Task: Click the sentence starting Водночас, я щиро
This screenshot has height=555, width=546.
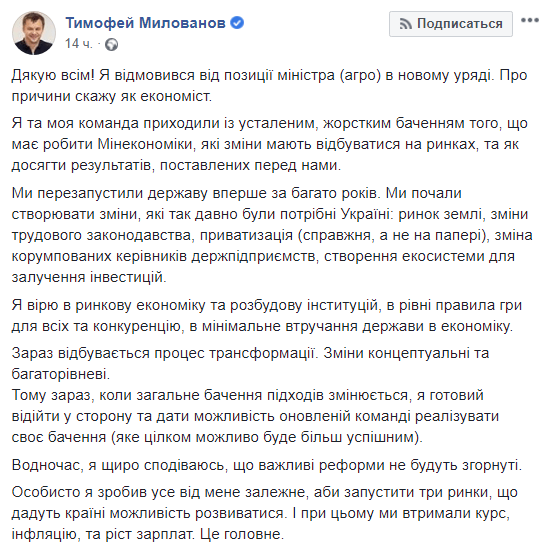Action: 267,465
